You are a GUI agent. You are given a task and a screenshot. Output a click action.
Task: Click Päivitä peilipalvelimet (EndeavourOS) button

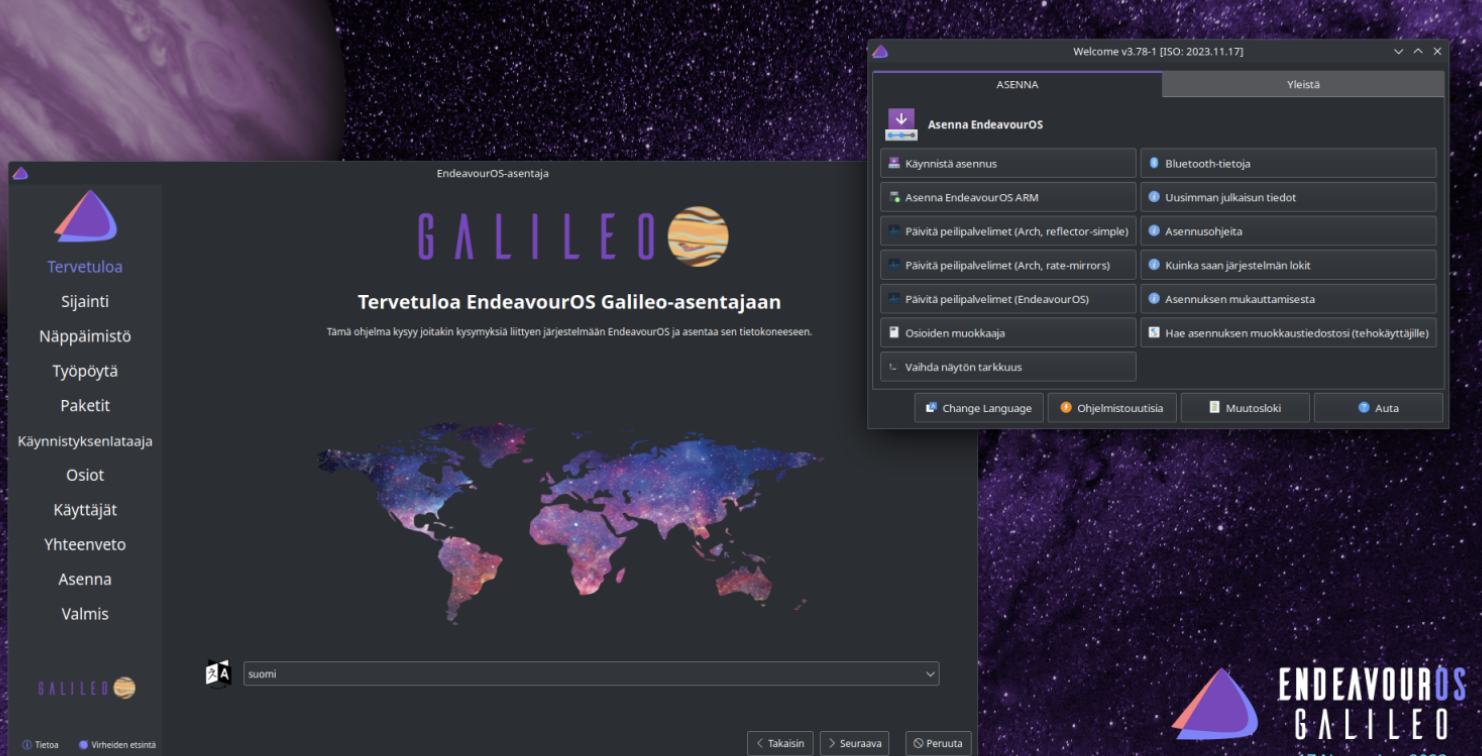(1008, 299)
